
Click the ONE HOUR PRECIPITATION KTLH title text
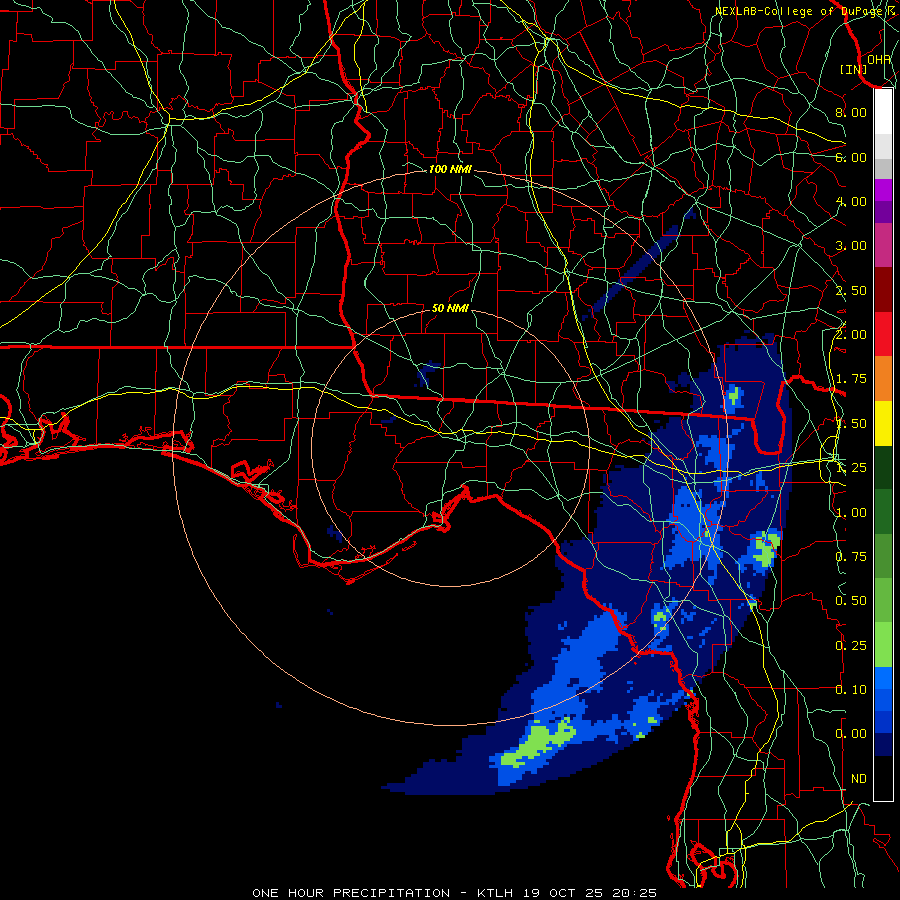(454, 893)
